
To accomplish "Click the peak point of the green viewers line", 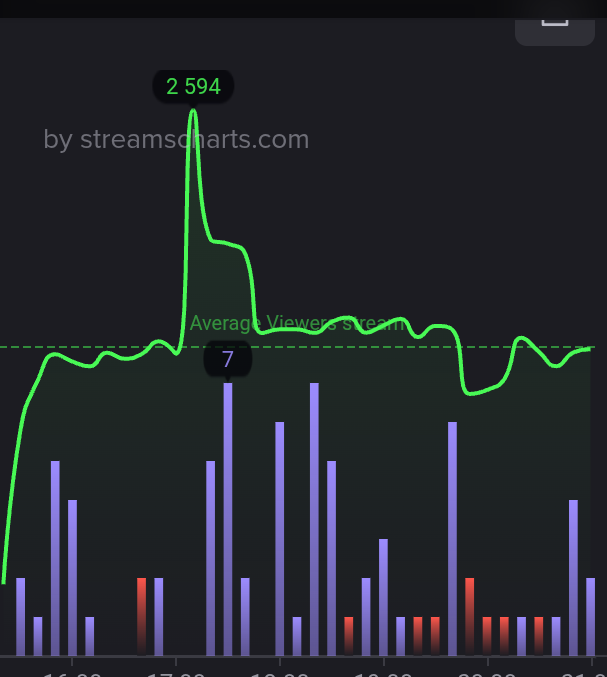I will pyautogui.click(x=193, y=111).
